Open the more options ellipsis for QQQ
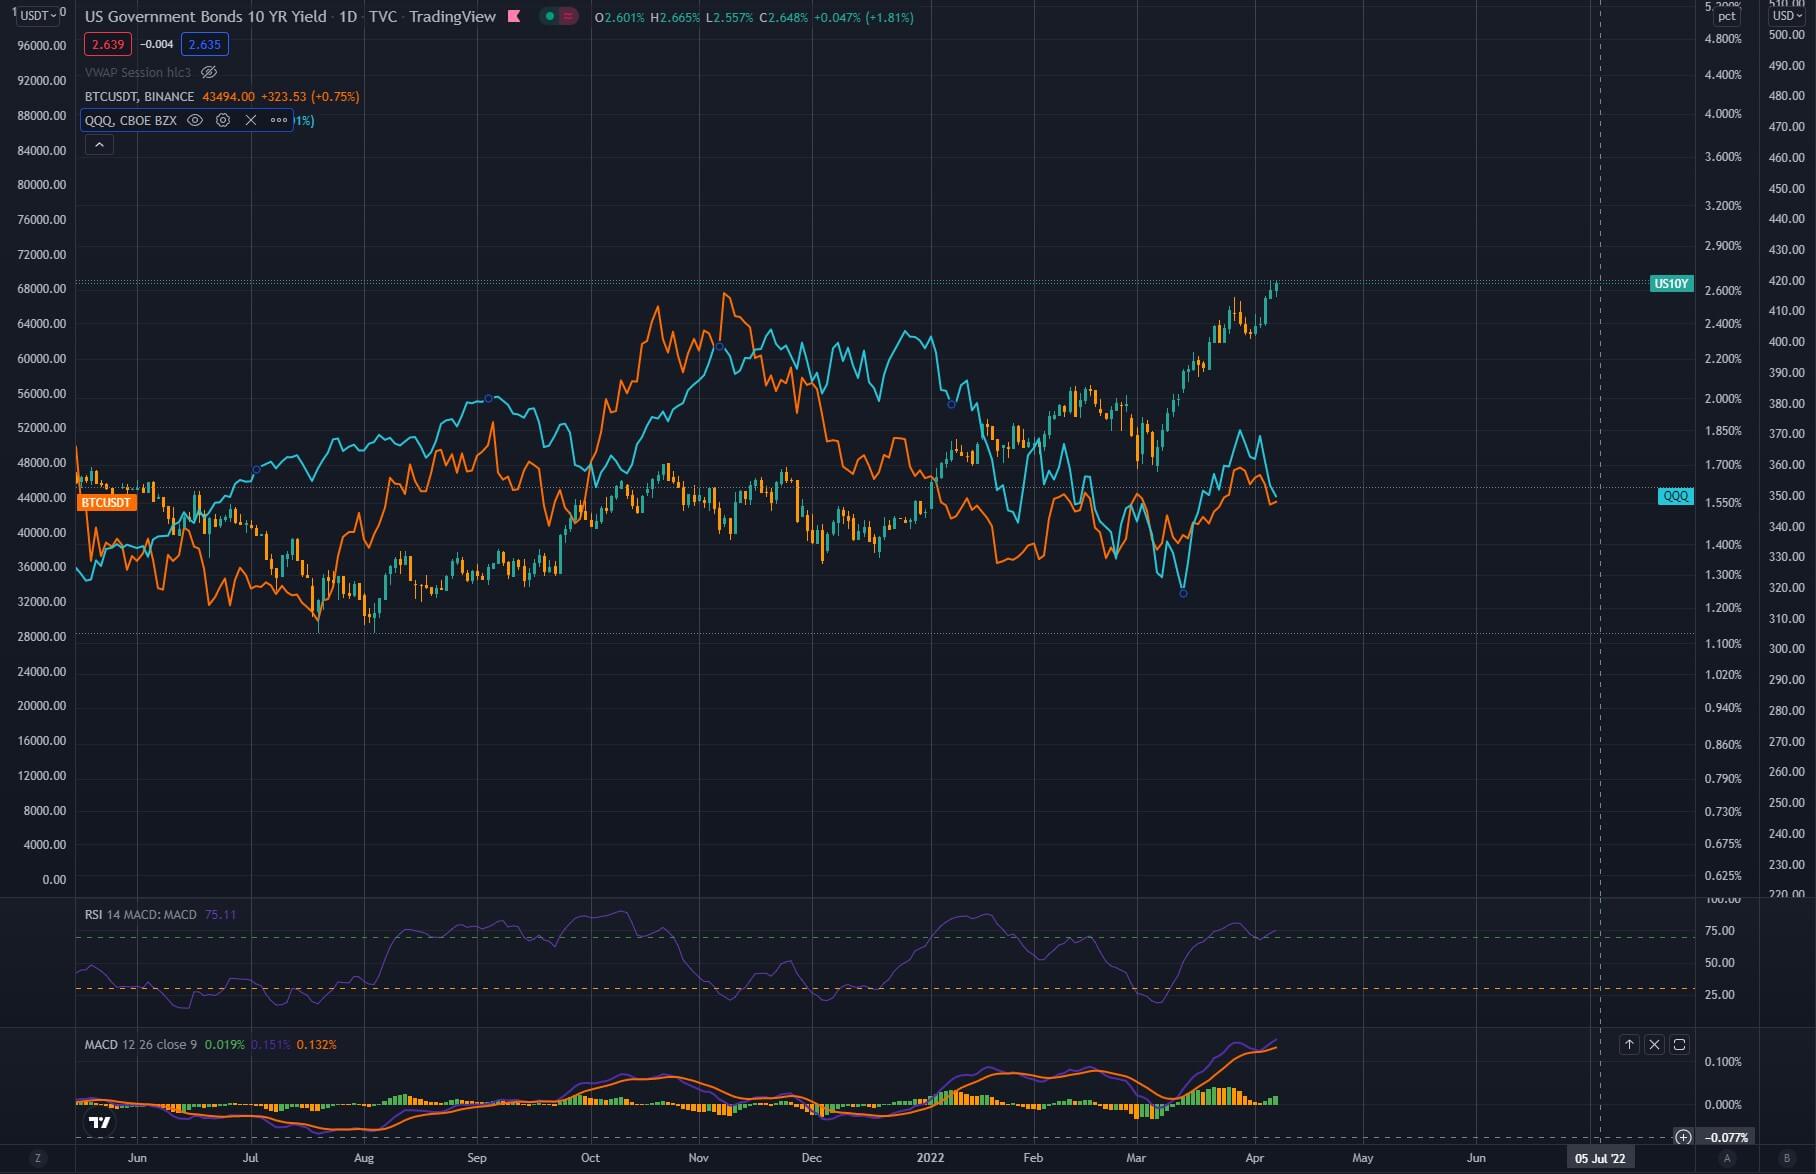 pyautogui.click(x=278, y=120)
